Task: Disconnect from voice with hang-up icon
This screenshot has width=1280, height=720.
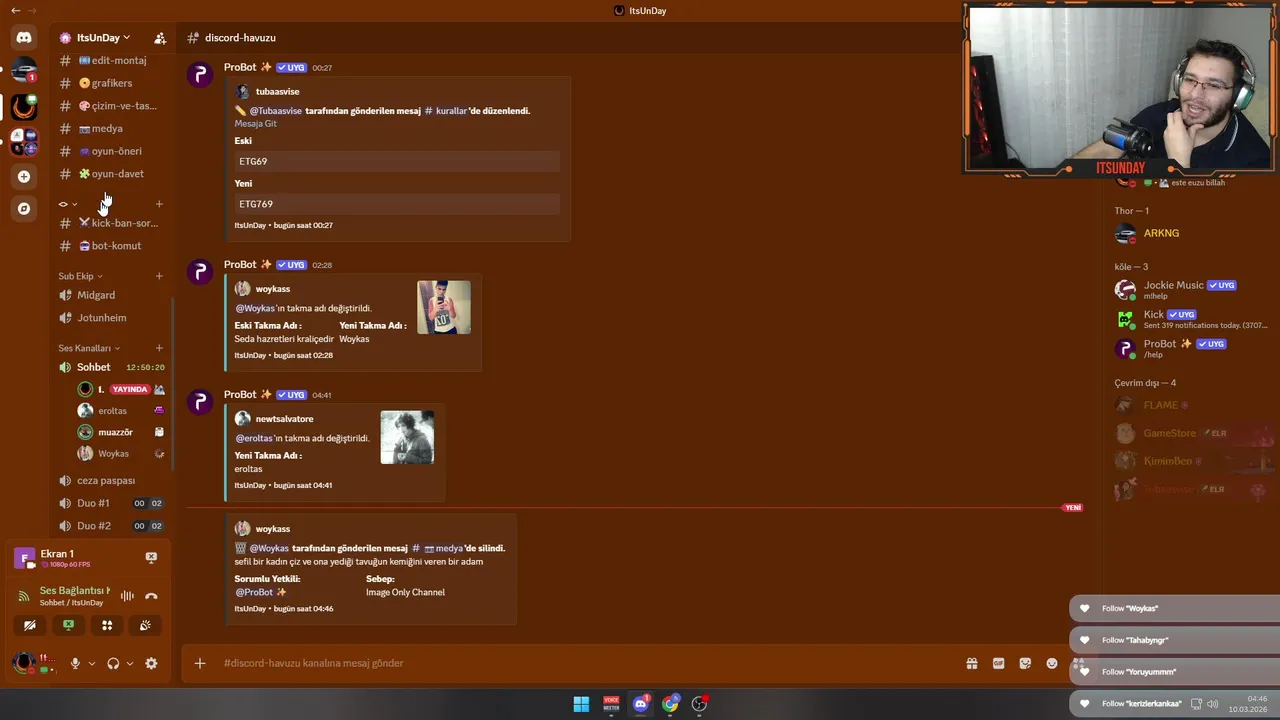Action: coord(151,596)
